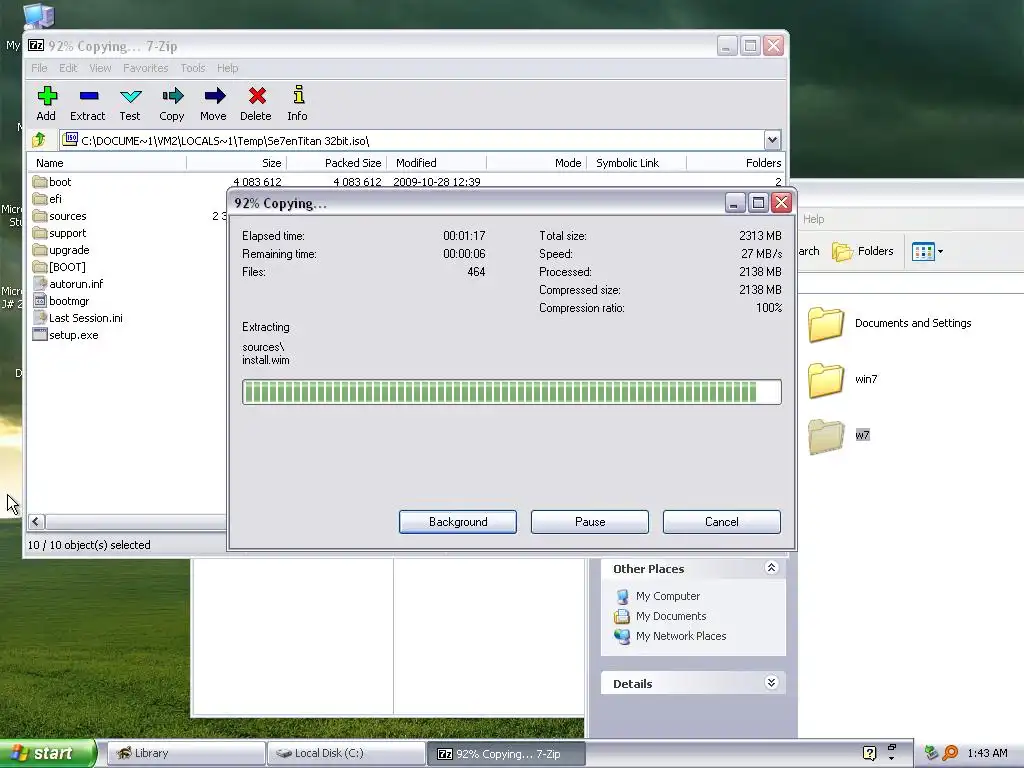Open My Network Places link
Screen dimensions: 1024x768
(671, 636)
